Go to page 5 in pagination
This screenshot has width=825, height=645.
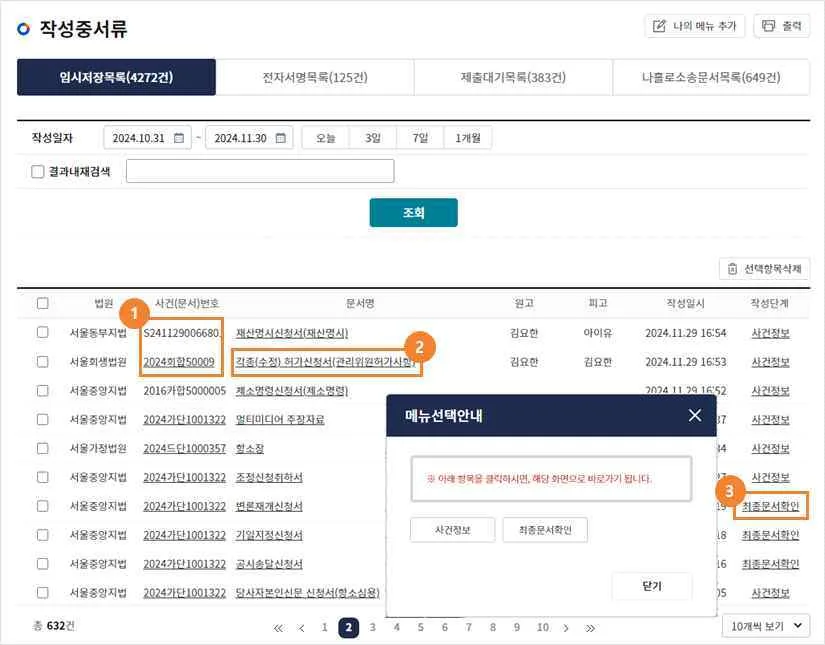[420, 627]
